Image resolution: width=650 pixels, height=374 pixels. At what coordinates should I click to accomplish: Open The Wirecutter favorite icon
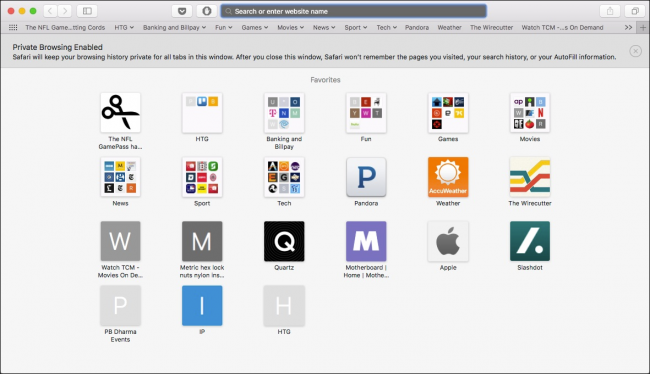coord(530,177)
